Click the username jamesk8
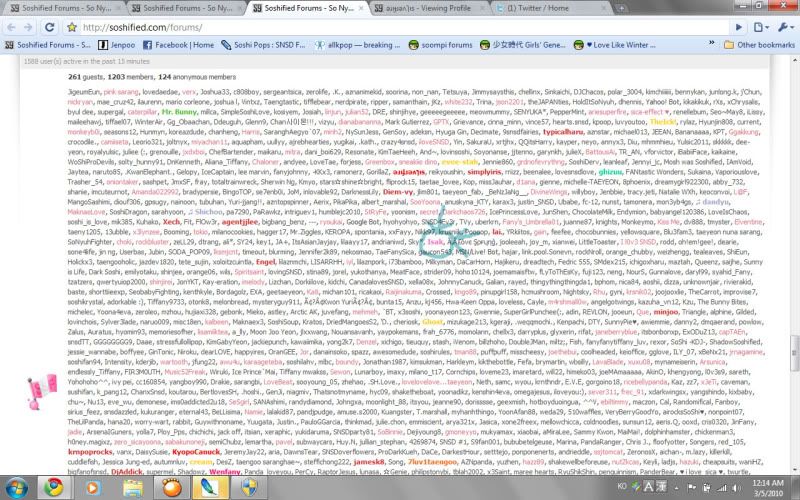 [369, 462]
